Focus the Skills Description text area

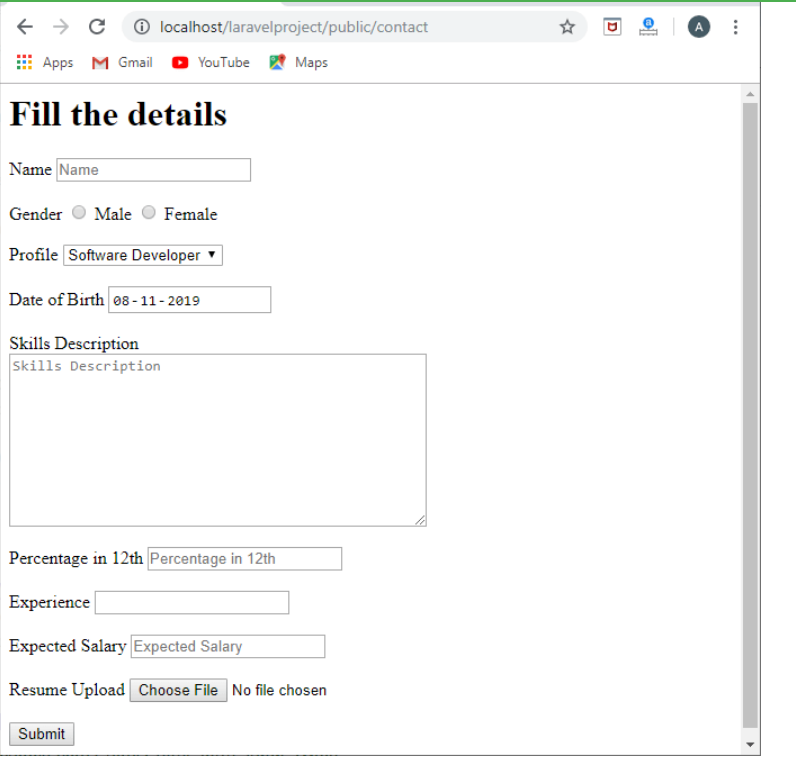click(x=218, y=440)
